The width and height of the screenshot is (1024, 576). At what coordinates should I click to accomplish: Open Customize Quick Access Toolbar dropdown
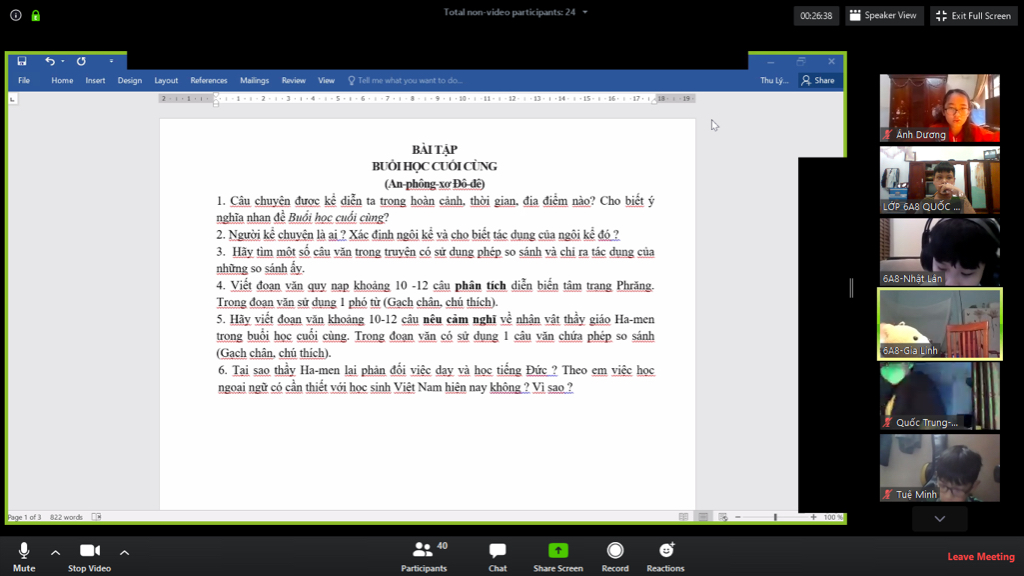(112, 61)
